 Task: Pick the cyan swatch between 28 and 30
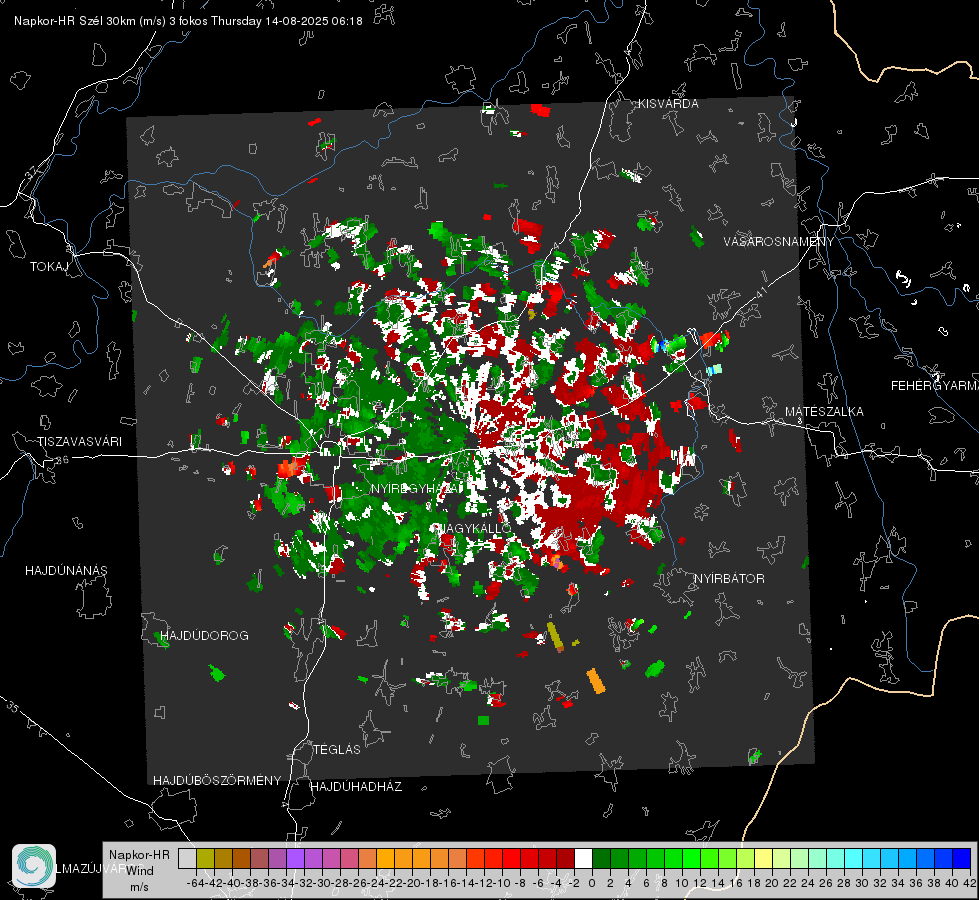click(x=853, y=858)
